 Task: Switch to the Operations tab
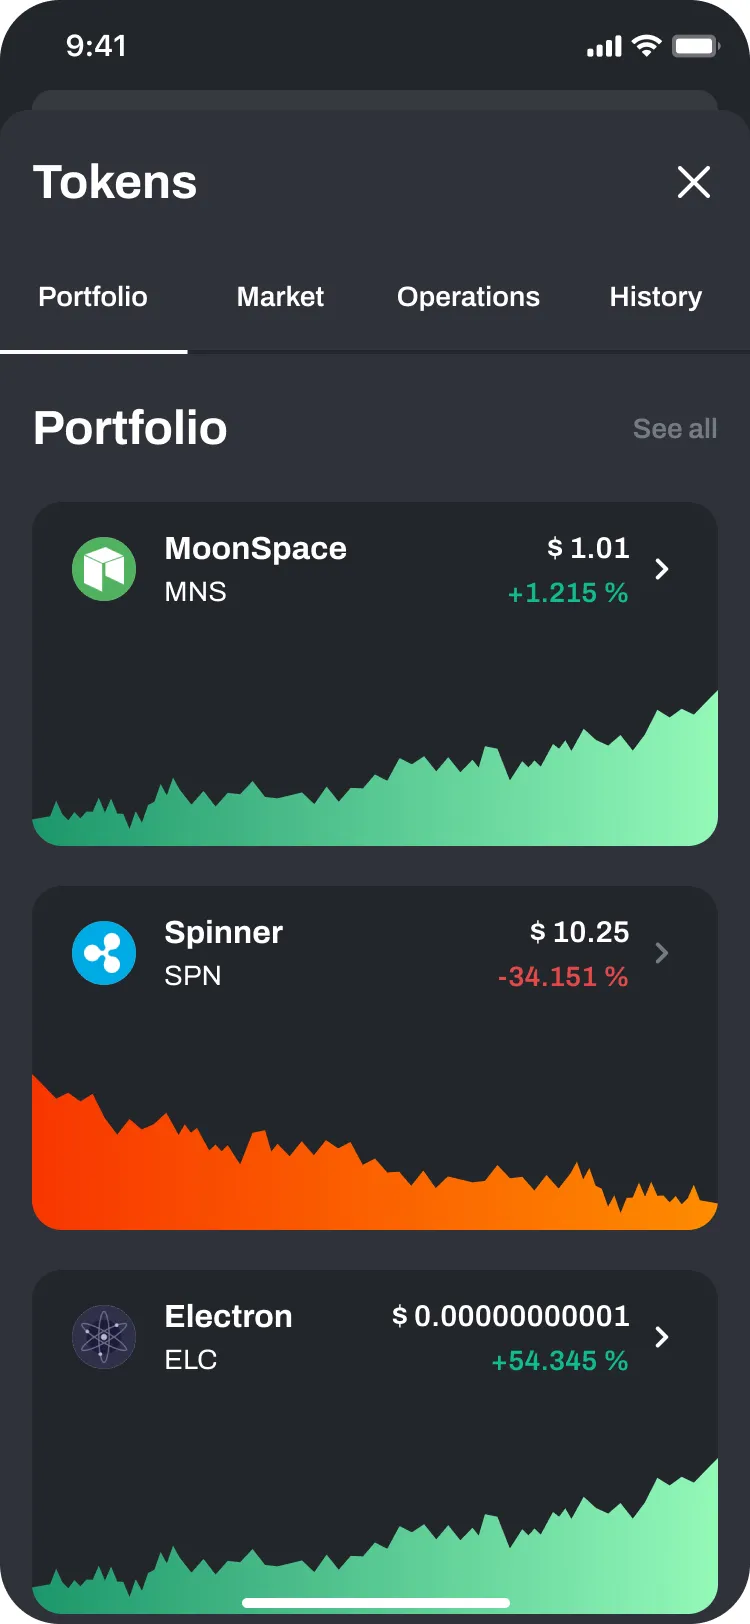pyautogui.click(x=468, y=297)
